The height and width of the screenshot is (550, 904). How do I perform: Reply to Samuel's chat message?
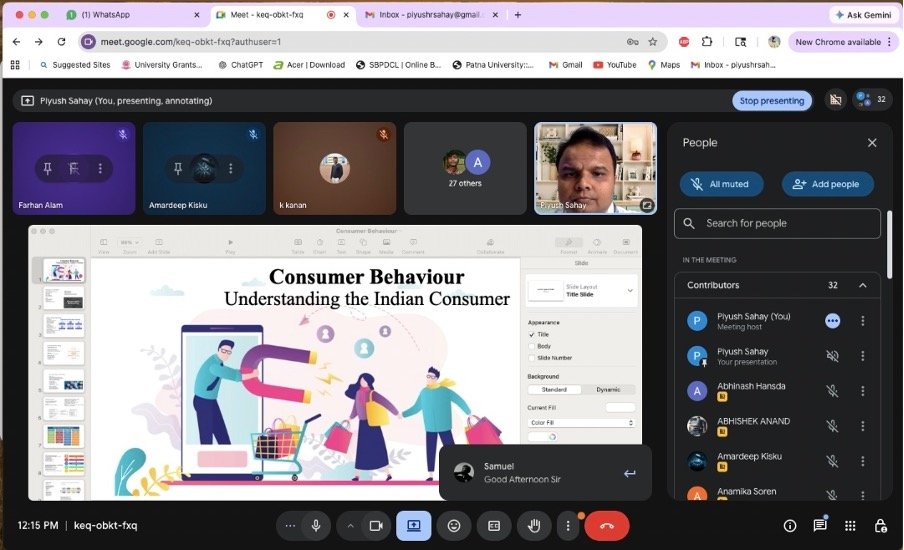coord(630,473)
